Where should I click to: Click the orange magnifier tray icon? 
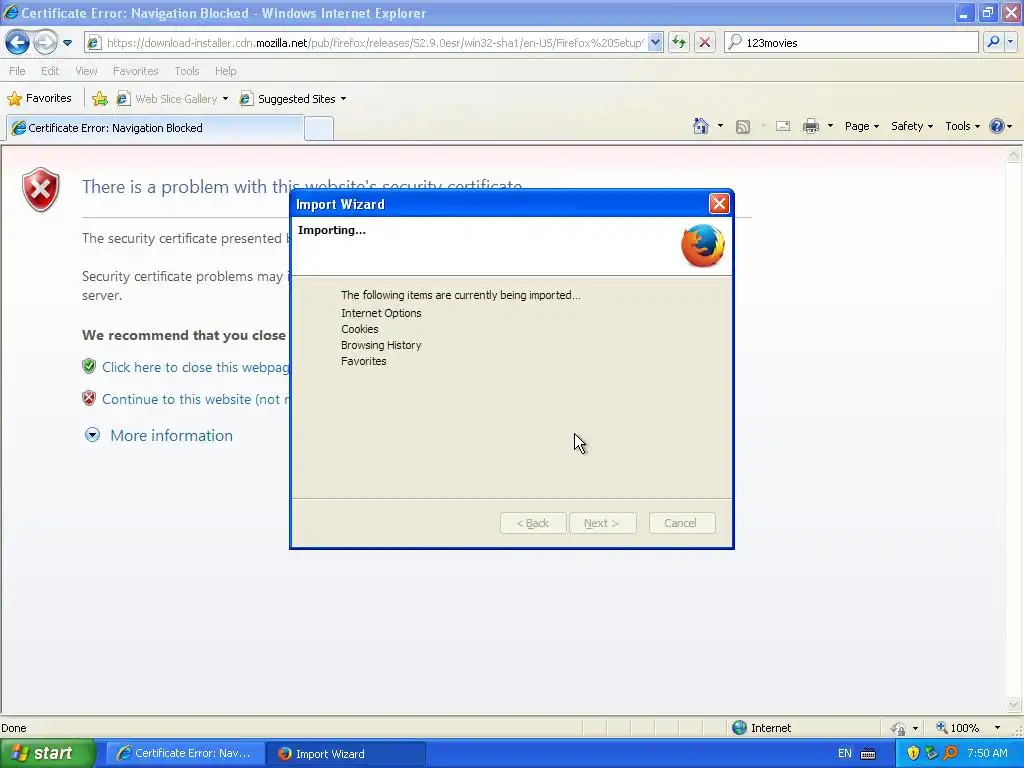tap(950, 754)
